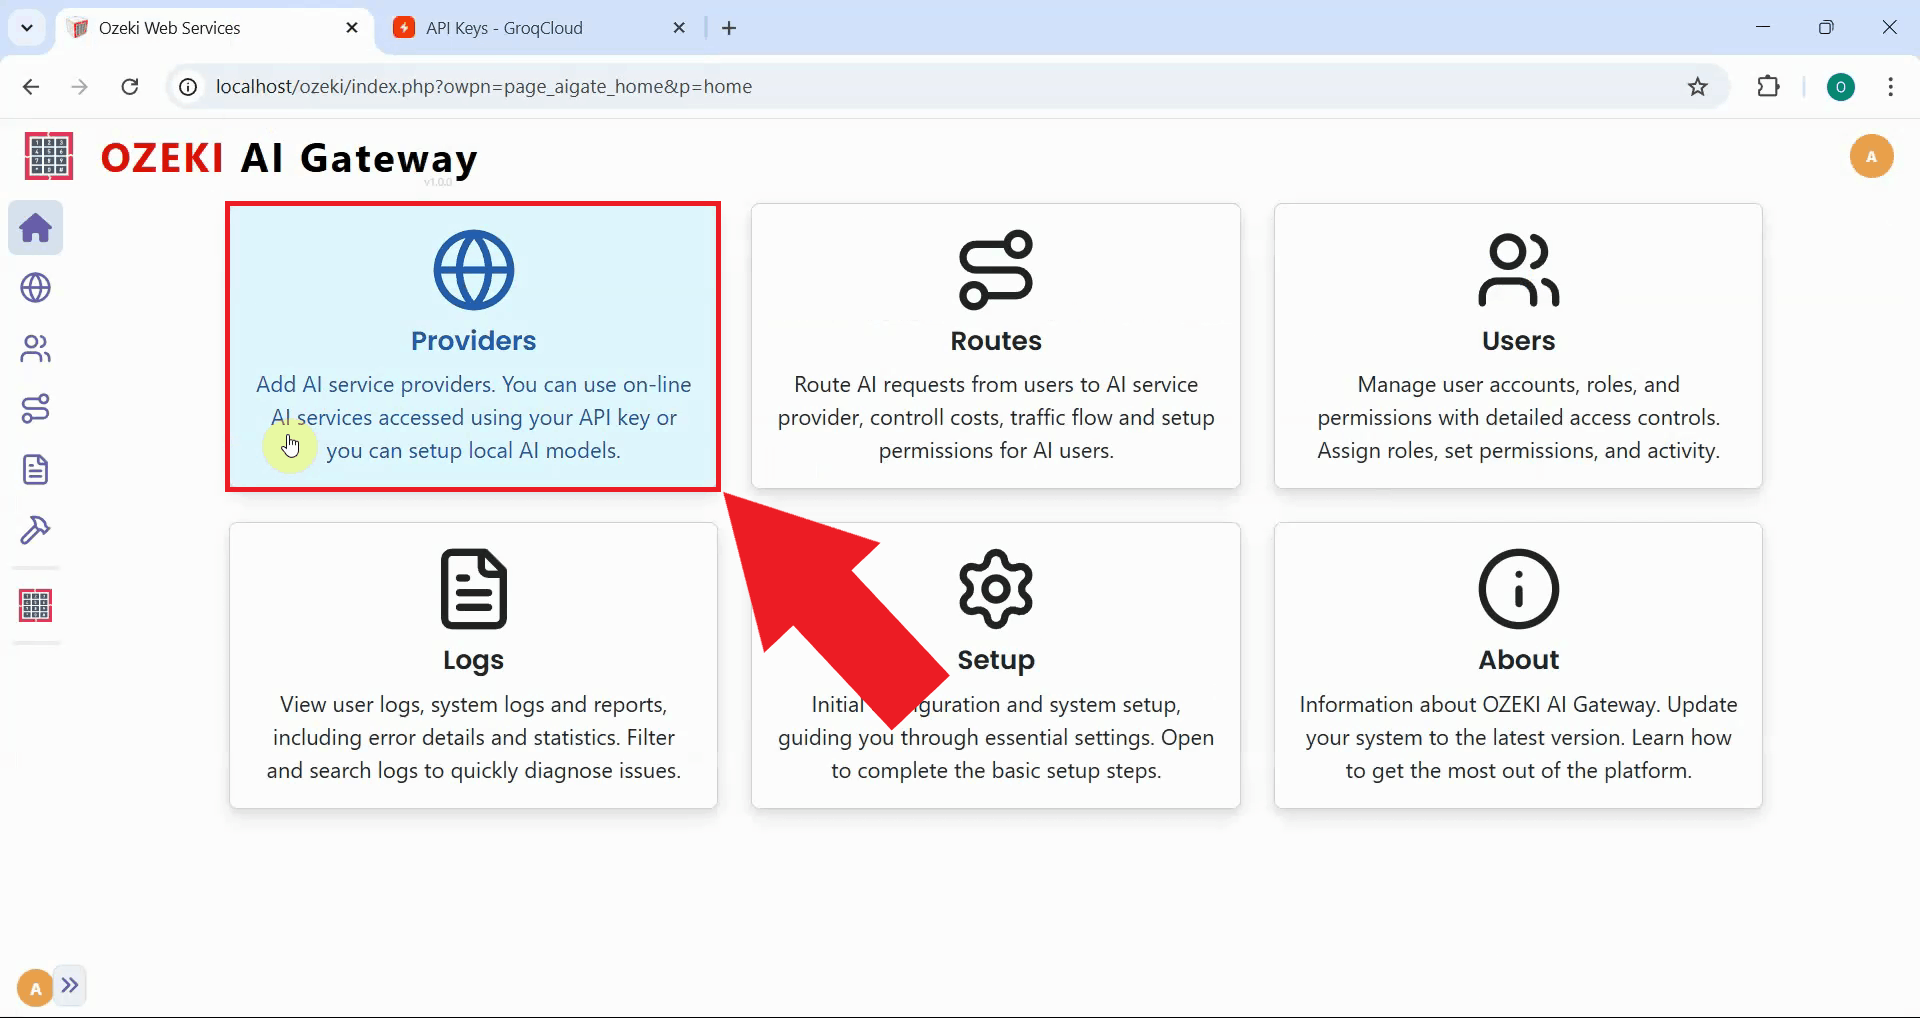Open the Providers card

point(472,345)
